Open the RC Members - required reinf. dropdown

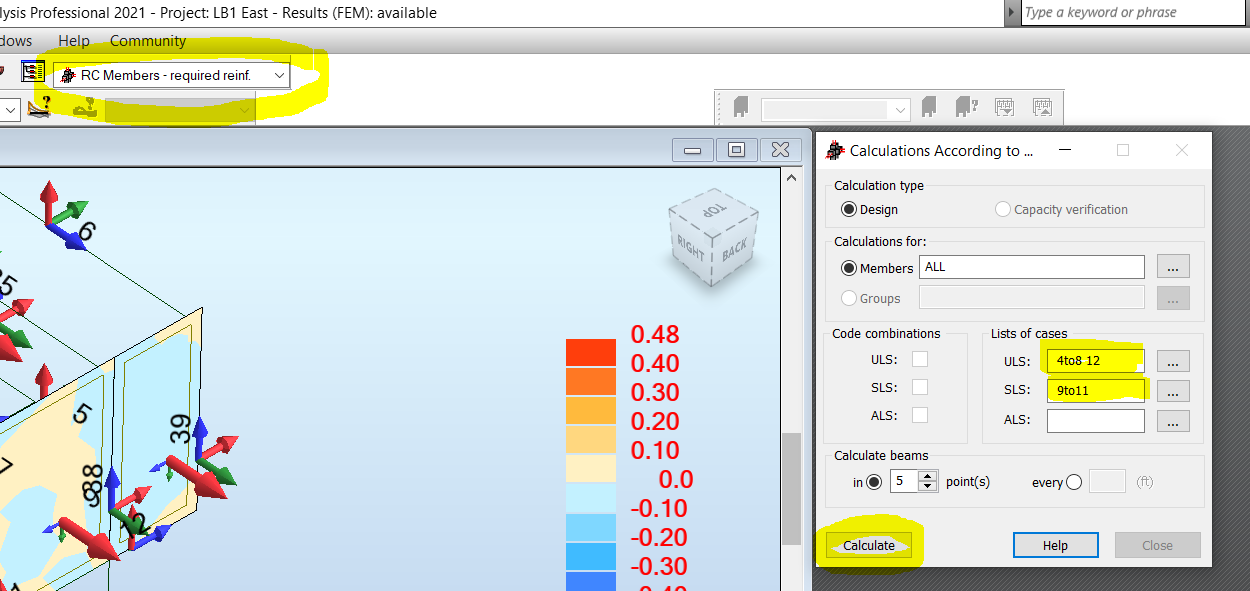click(x=279, y=74)
